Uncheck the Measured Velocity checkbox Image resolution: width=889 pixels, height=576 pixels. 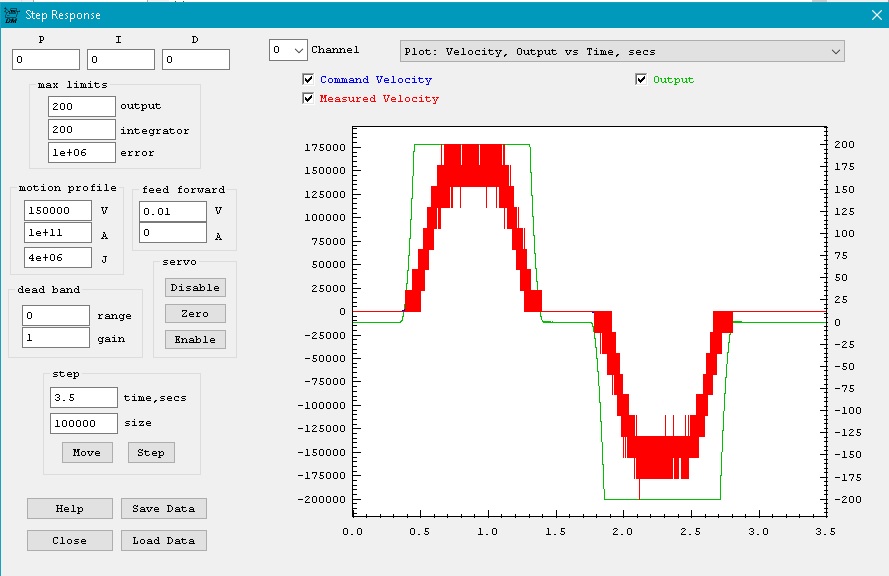pyautogui.click(x=308, y=99)
